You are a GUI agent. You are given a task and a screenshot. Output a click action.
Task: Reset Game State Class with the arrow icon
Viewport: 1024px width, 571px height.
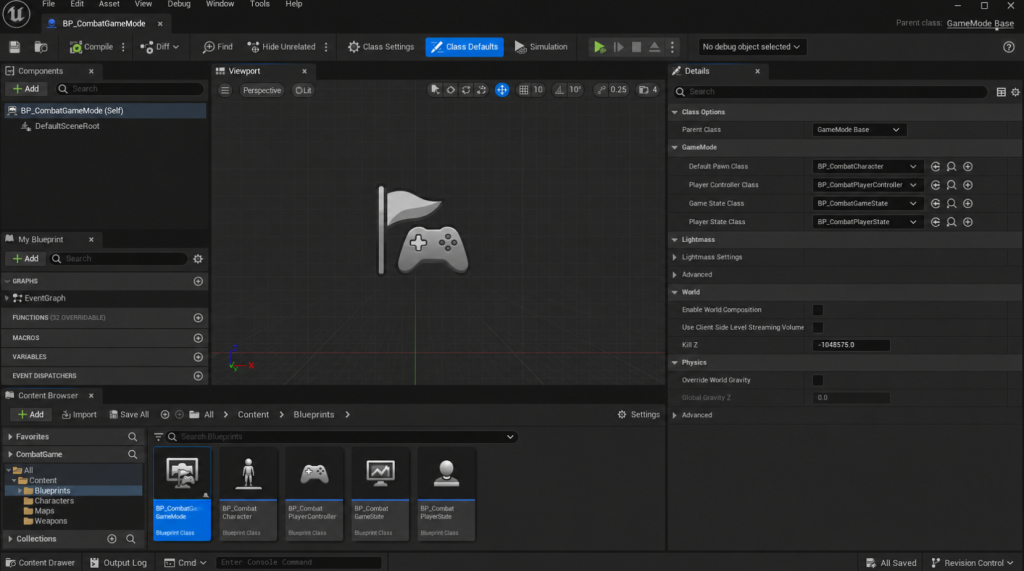935,204
